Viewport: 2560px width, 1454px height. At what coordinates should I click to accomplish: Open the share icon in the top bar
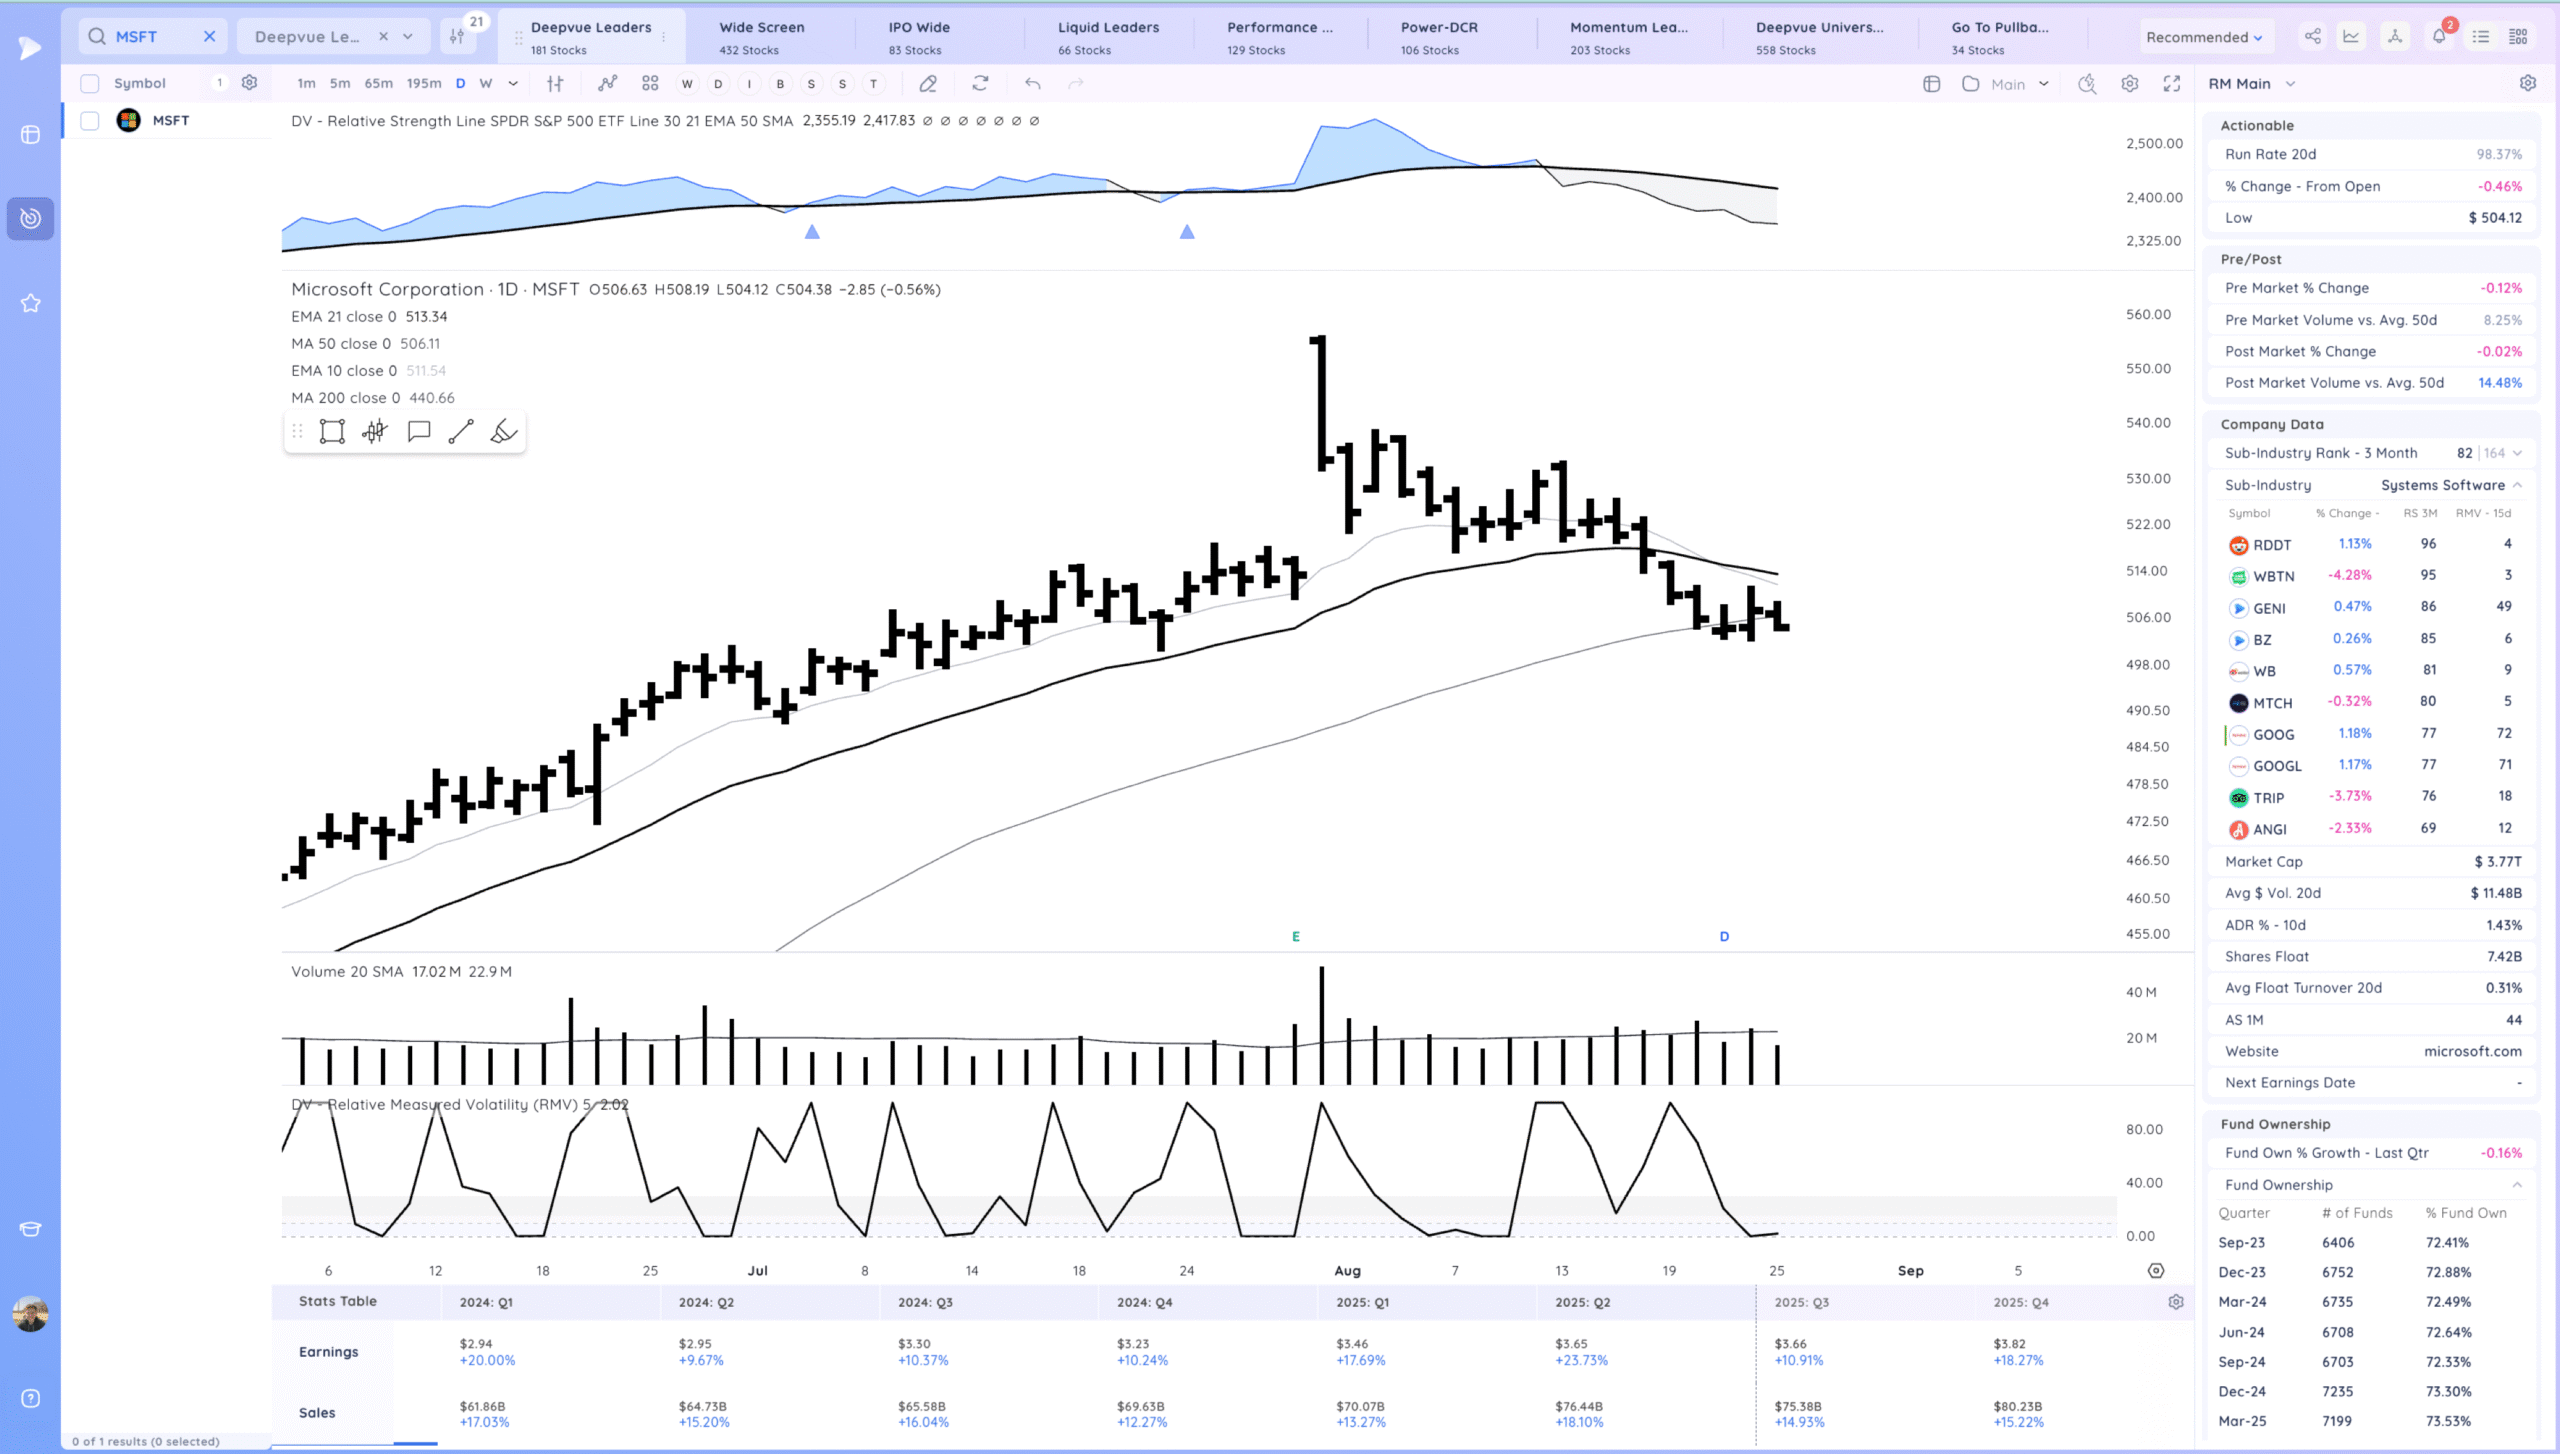point(2313,37)
